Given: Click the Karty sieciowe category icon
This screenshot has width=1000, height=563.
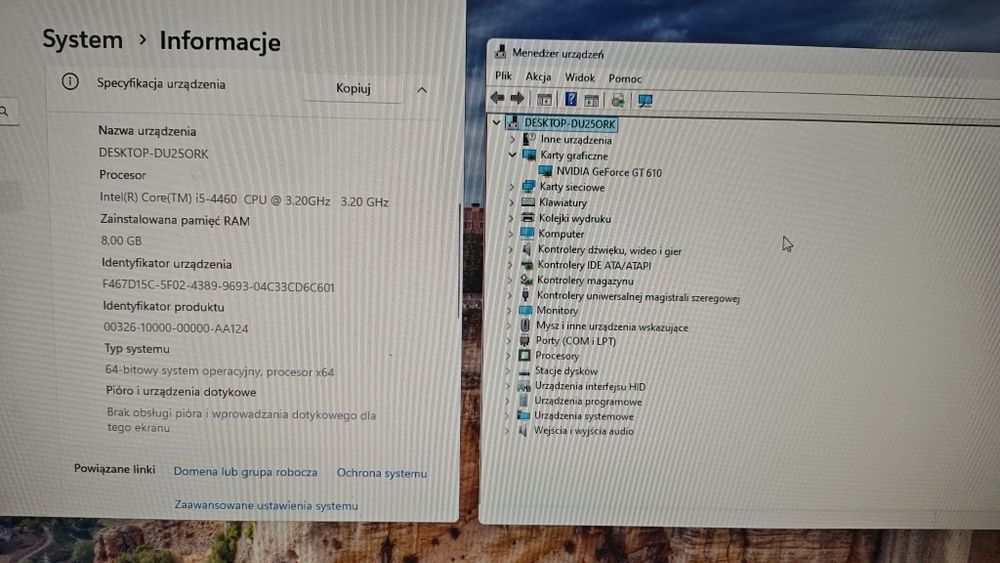Looking at the screenshot, I should 528,186.
